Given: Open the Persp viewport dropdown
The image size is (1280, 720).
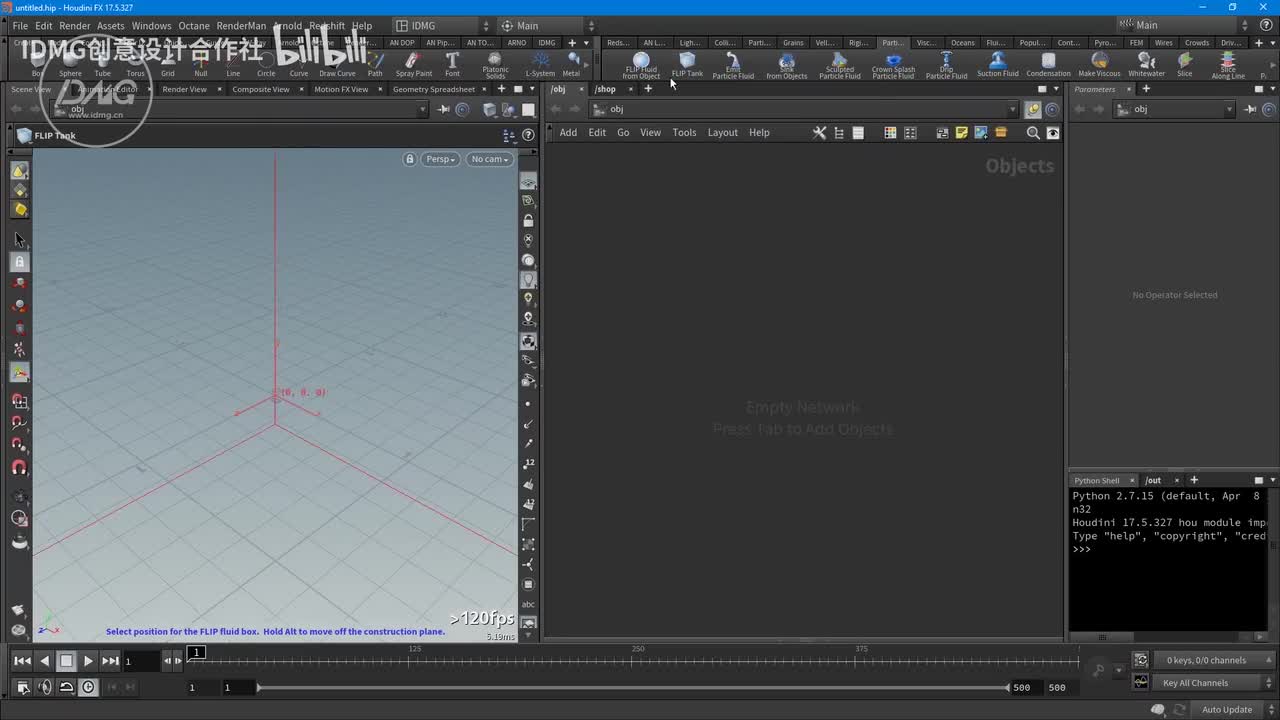Looking at the screenshot, I should click(440, 159).
